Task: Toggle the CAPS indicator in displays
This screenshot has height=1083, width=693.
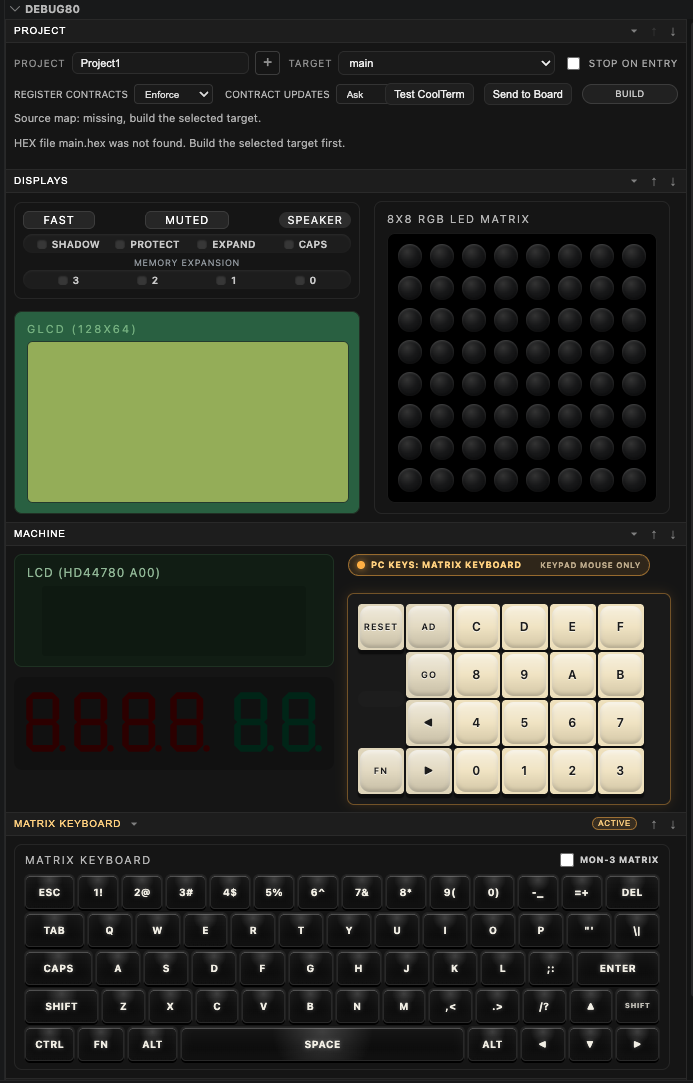Action: pos(305,245)
